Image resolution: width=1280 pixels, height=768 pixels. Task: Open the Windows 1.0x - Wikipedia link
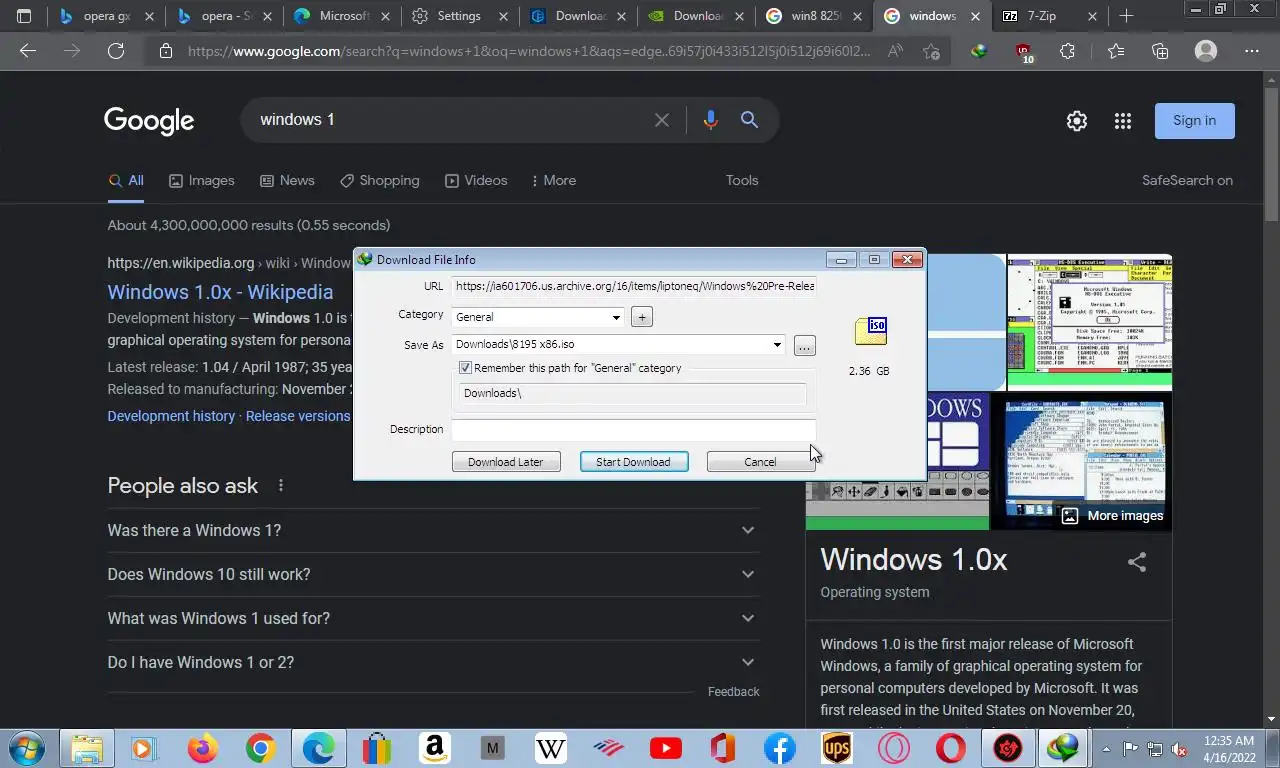point(220,292)
